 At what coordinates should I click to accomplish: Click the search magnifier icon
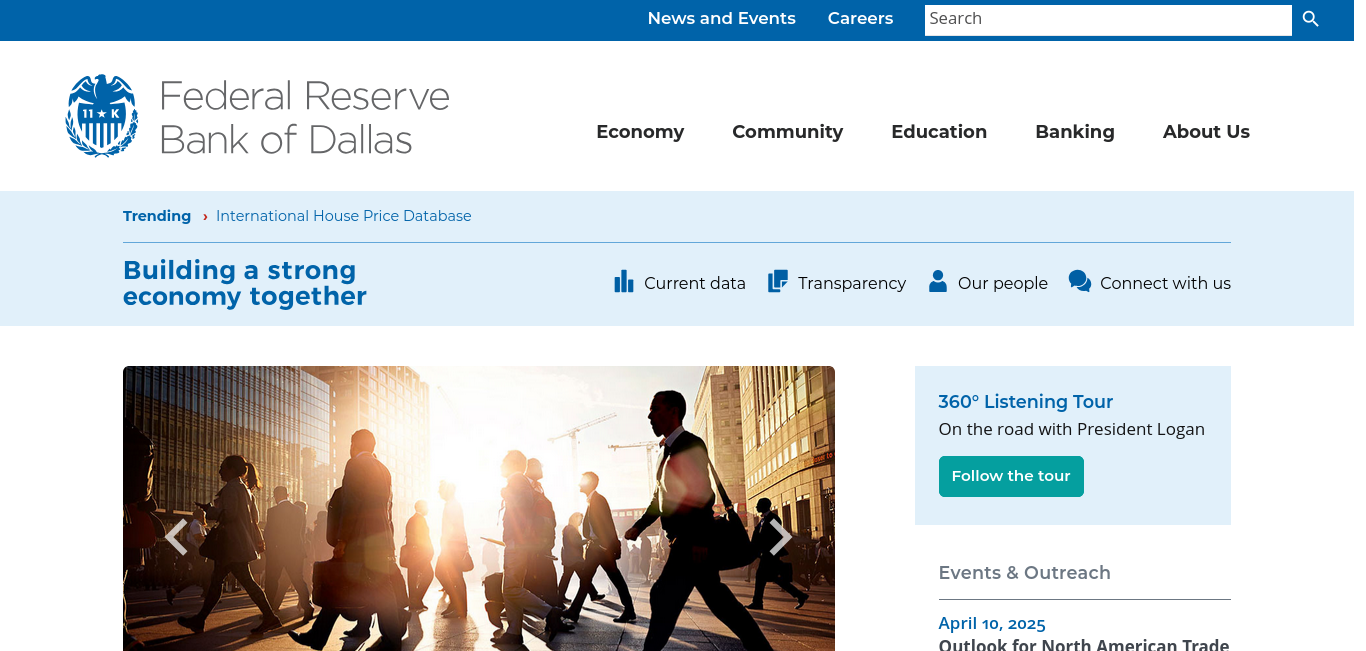coord(1310,19)
